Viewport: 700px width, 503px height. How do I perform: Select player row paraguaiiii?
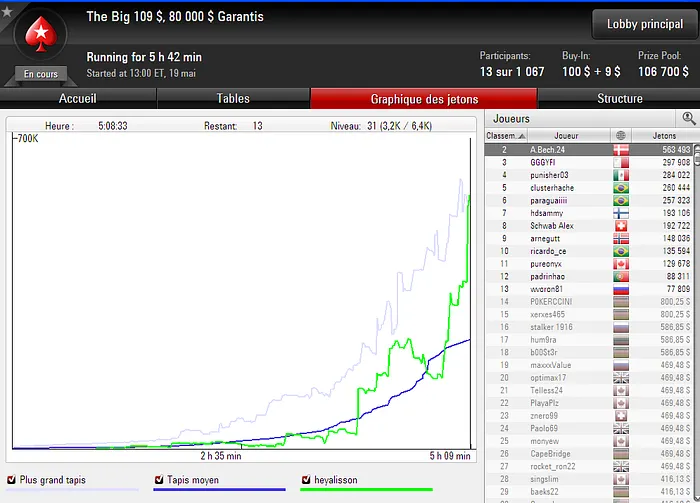[x=589, y=200]
